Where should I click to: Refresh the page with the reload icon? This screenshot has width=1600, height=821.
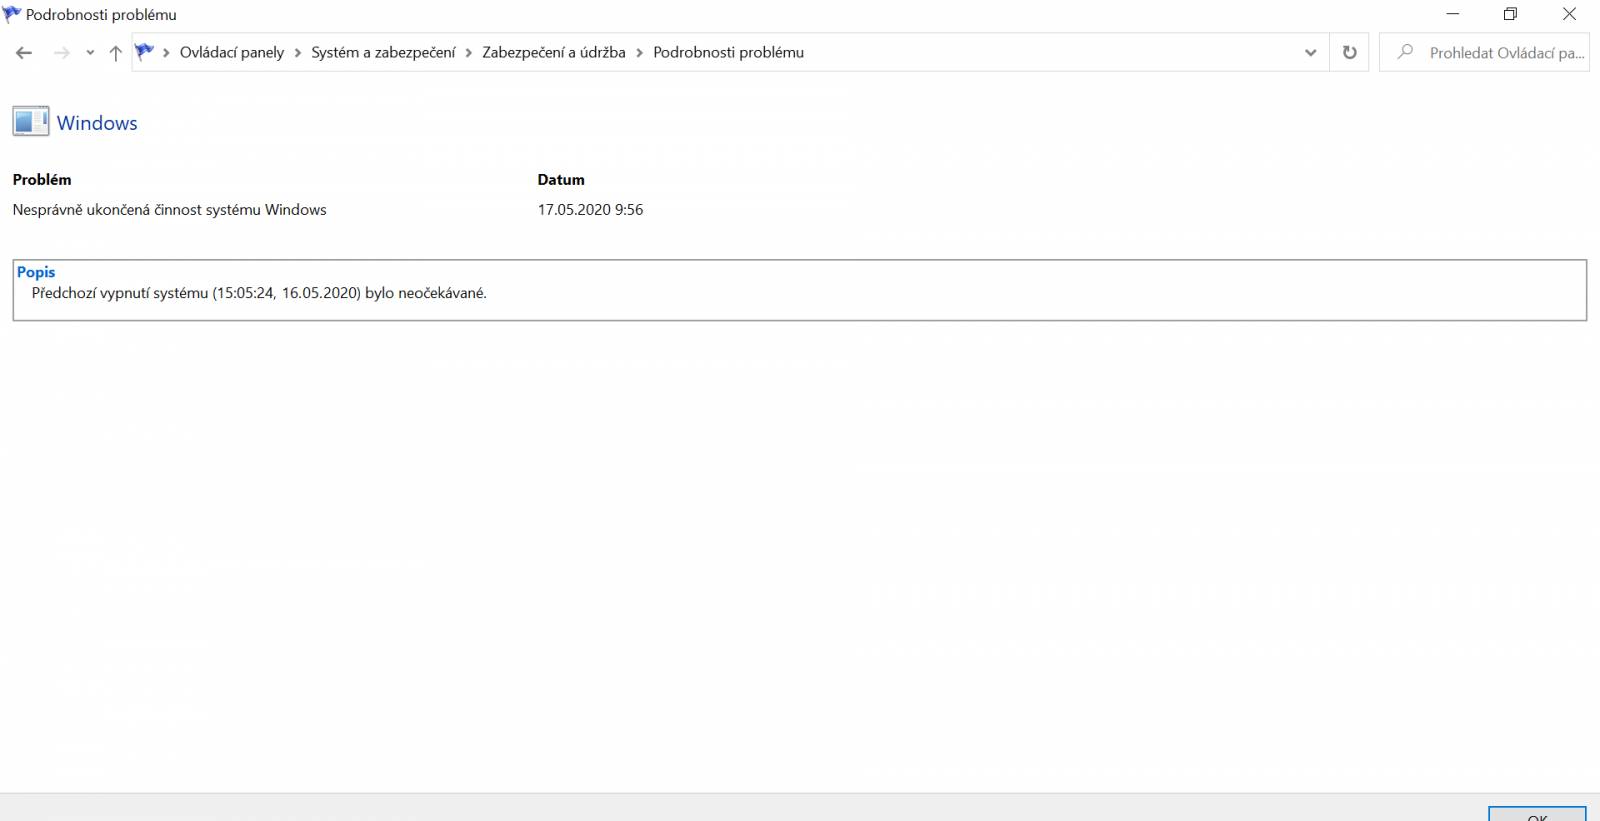coord(1350,53)
